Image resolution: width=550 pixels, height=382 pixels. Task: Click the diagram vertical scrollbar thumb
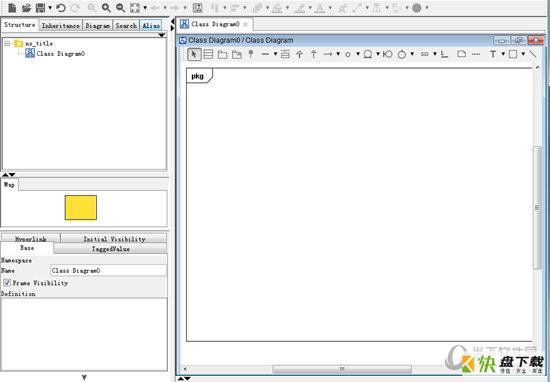537,208
